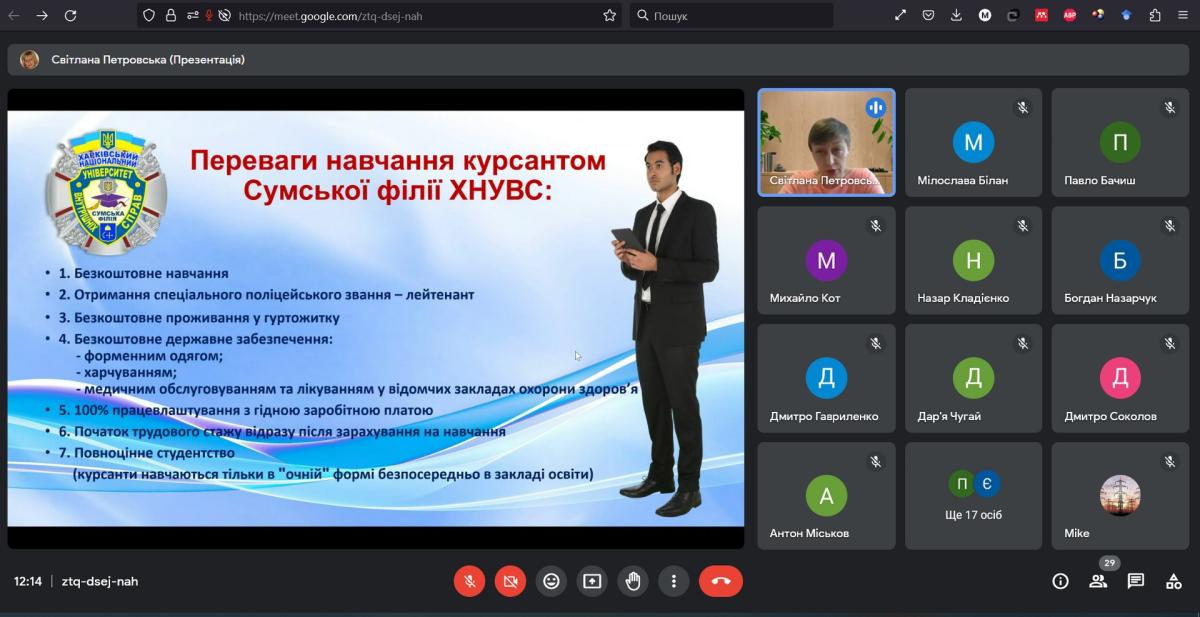
Task: Click the muted mic icon on Дар'я Чугай tile
Action: pyautogui.click(x=1022, y=344)
